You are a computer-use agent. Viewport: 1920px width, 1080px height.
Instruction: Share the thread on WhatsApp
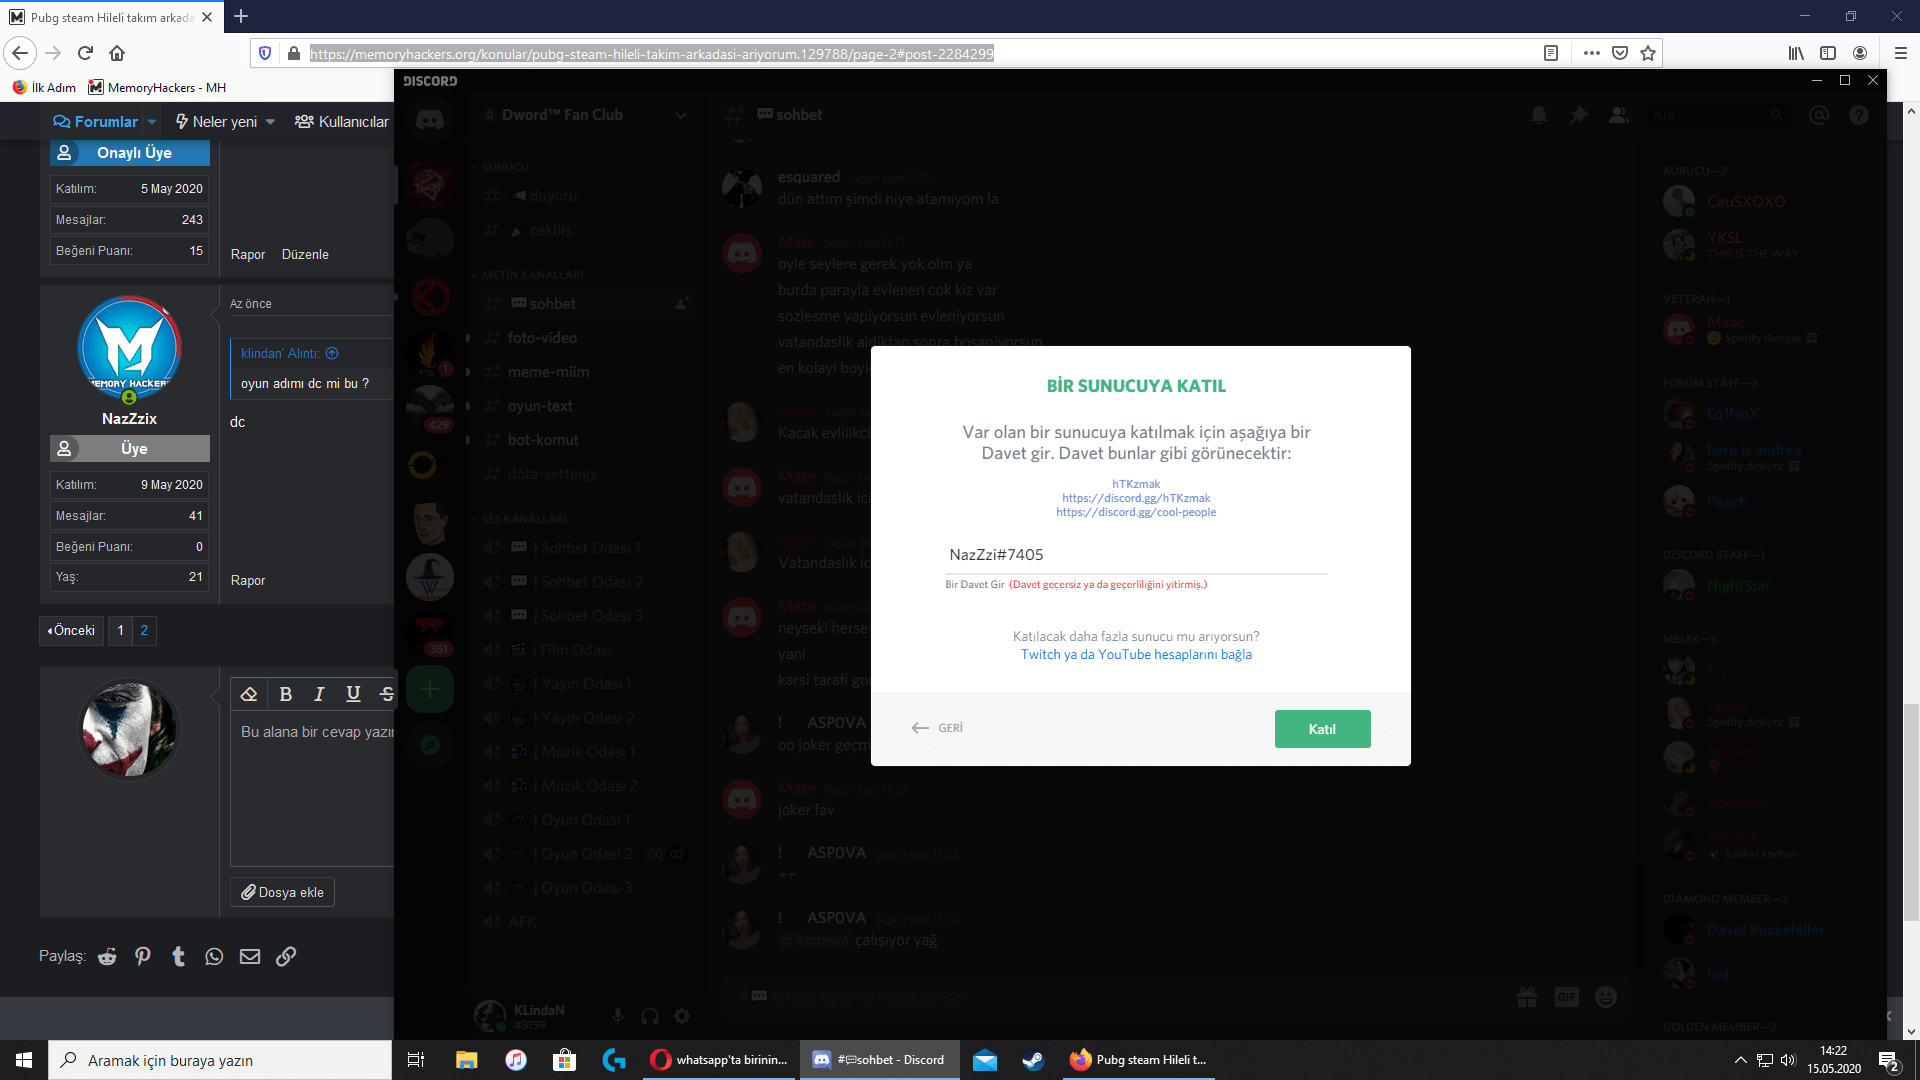(x=214, y=956)
